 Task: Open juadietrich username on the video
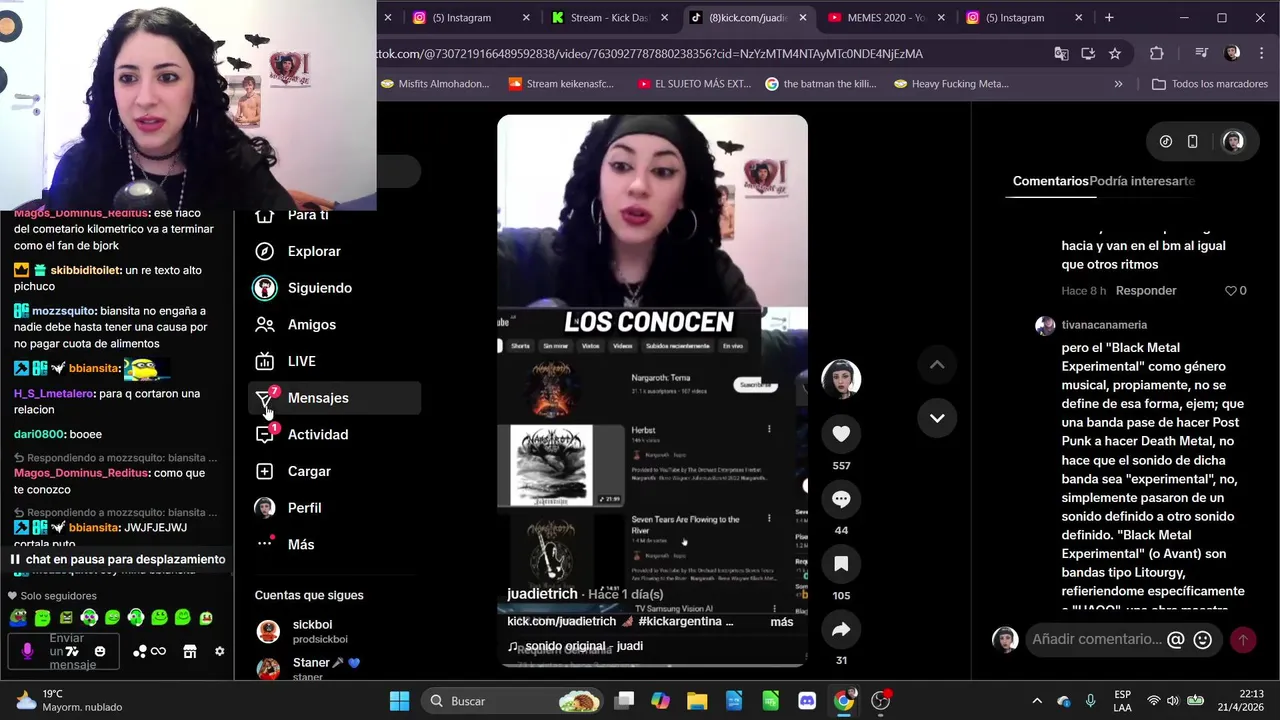pos(542,594)
